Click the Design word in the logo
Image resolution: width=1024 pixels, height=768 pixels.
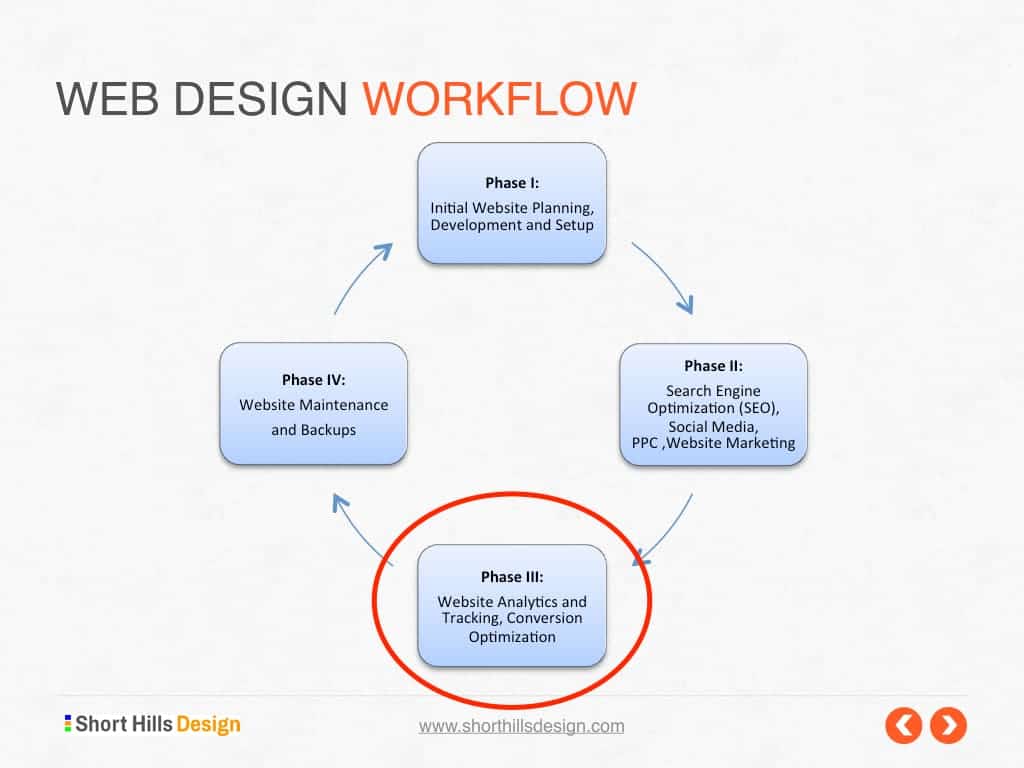coord(211,723)
